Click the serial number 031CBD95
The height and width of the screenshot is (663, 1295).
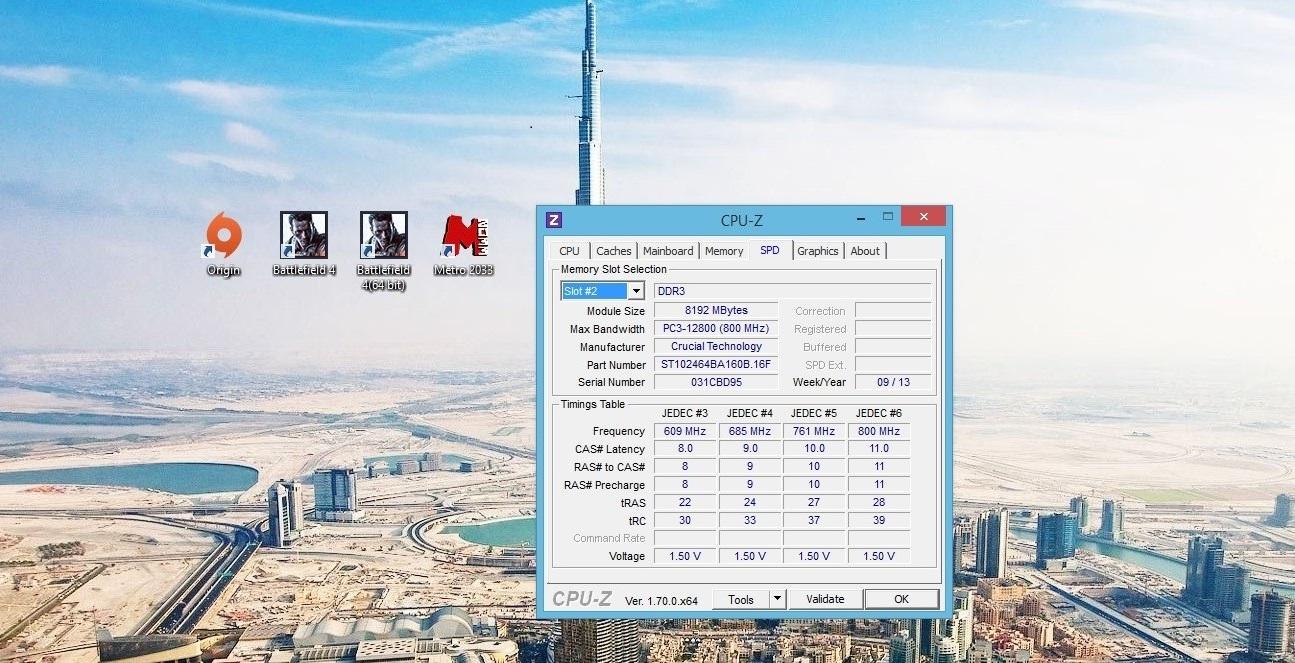[x=716, y=383]
